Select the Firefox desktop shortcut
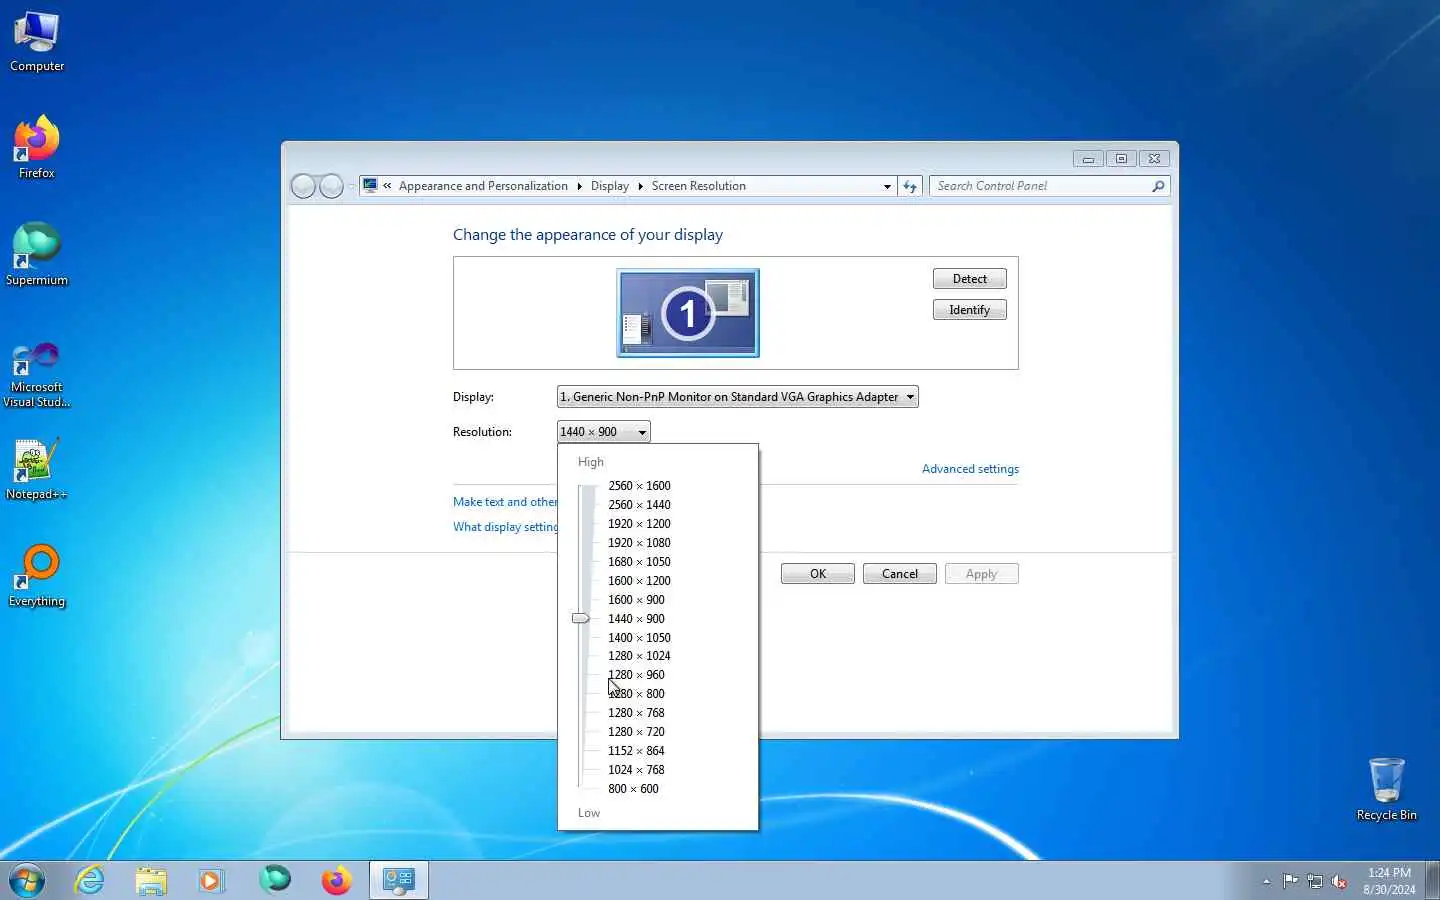 pyautogui.click(x=37, y=148)
